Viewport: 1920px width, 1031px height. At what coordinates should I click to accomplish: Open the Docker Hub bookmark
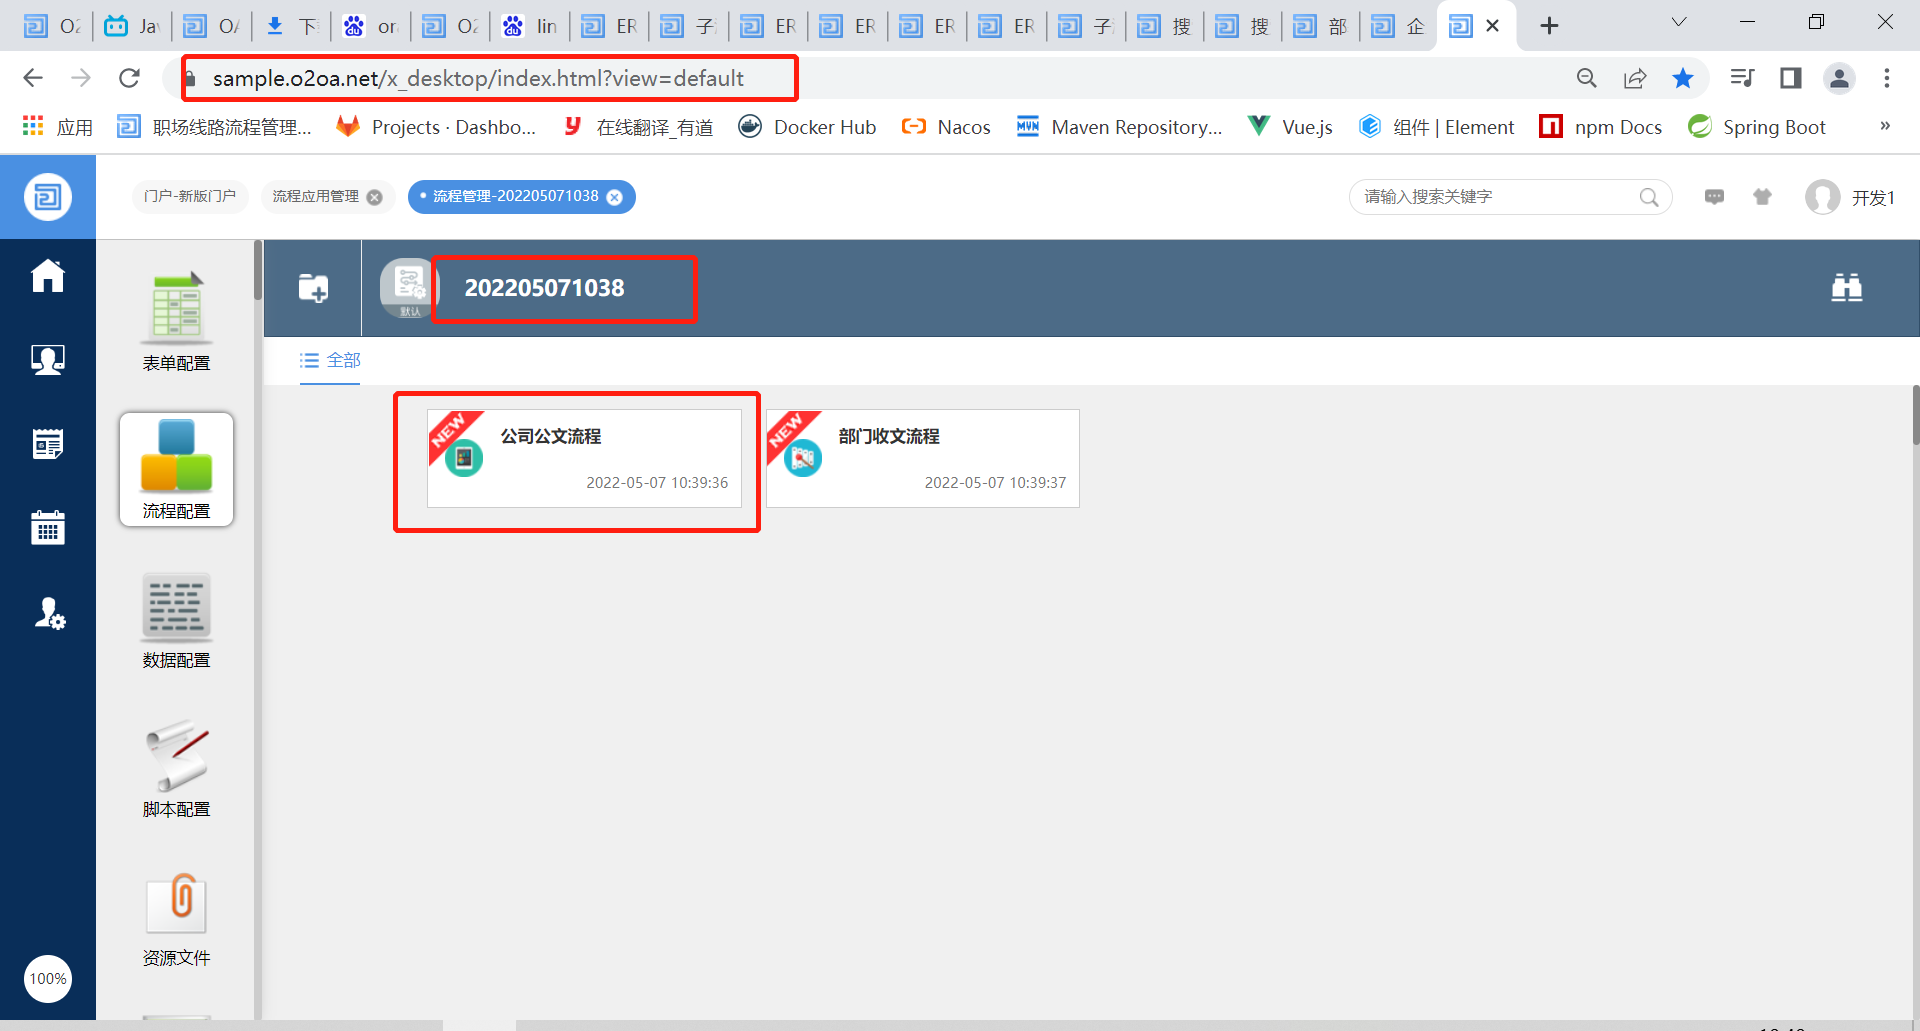click(807, 127)
